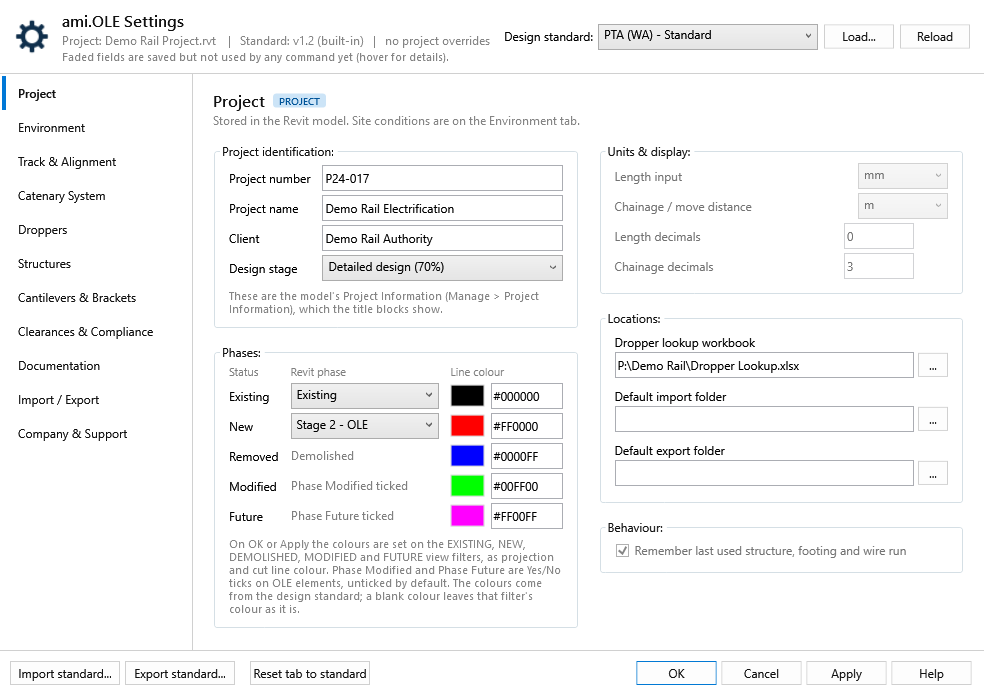This screenshot has height=695, width=984.
Task: Click 'Phase Future ticked' text
Action: tap(343, 516)
